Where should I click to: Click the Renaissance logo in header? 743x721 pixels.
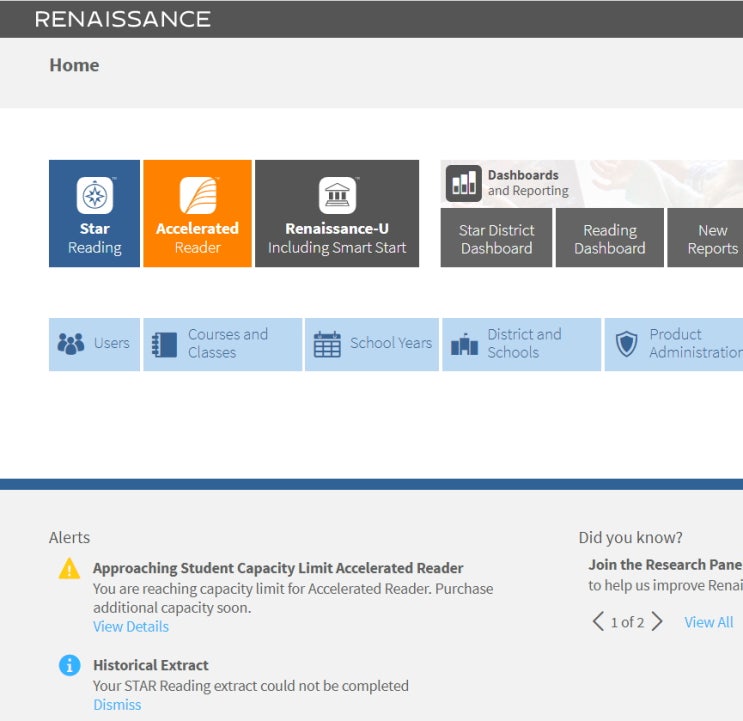pos(122,19)
